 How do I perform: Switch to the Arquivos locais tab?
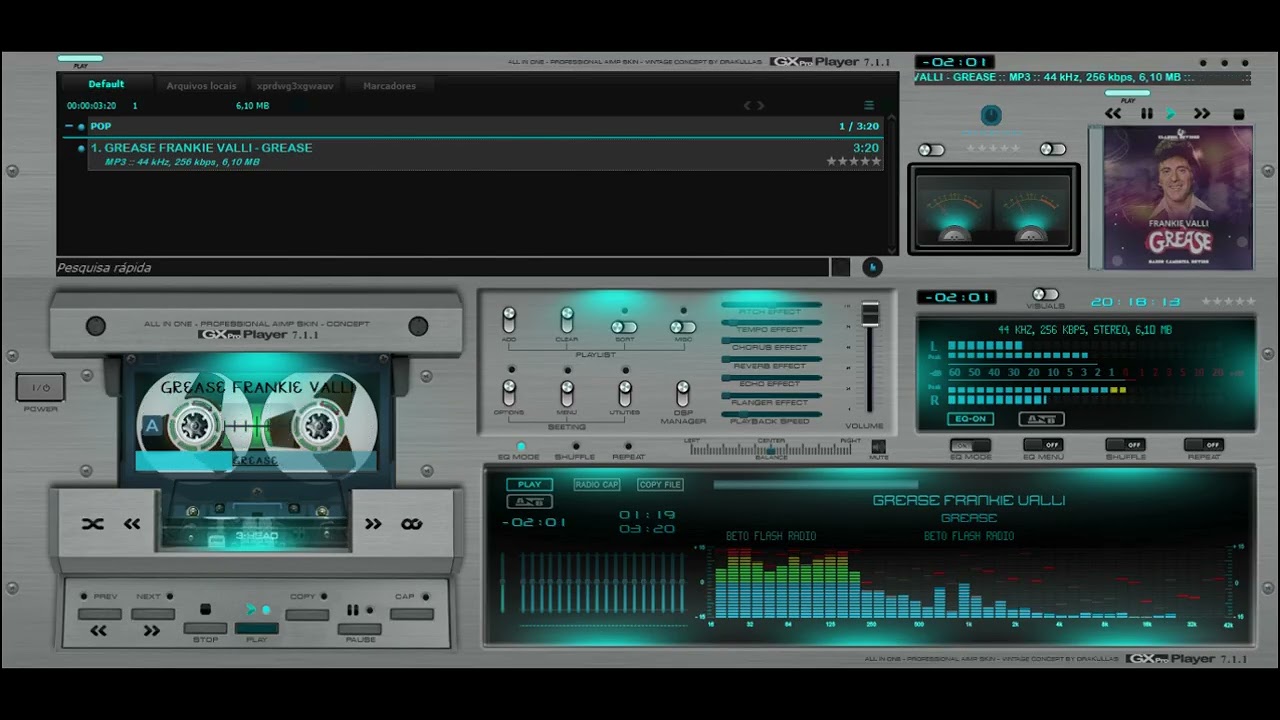(x=201, y=86)
